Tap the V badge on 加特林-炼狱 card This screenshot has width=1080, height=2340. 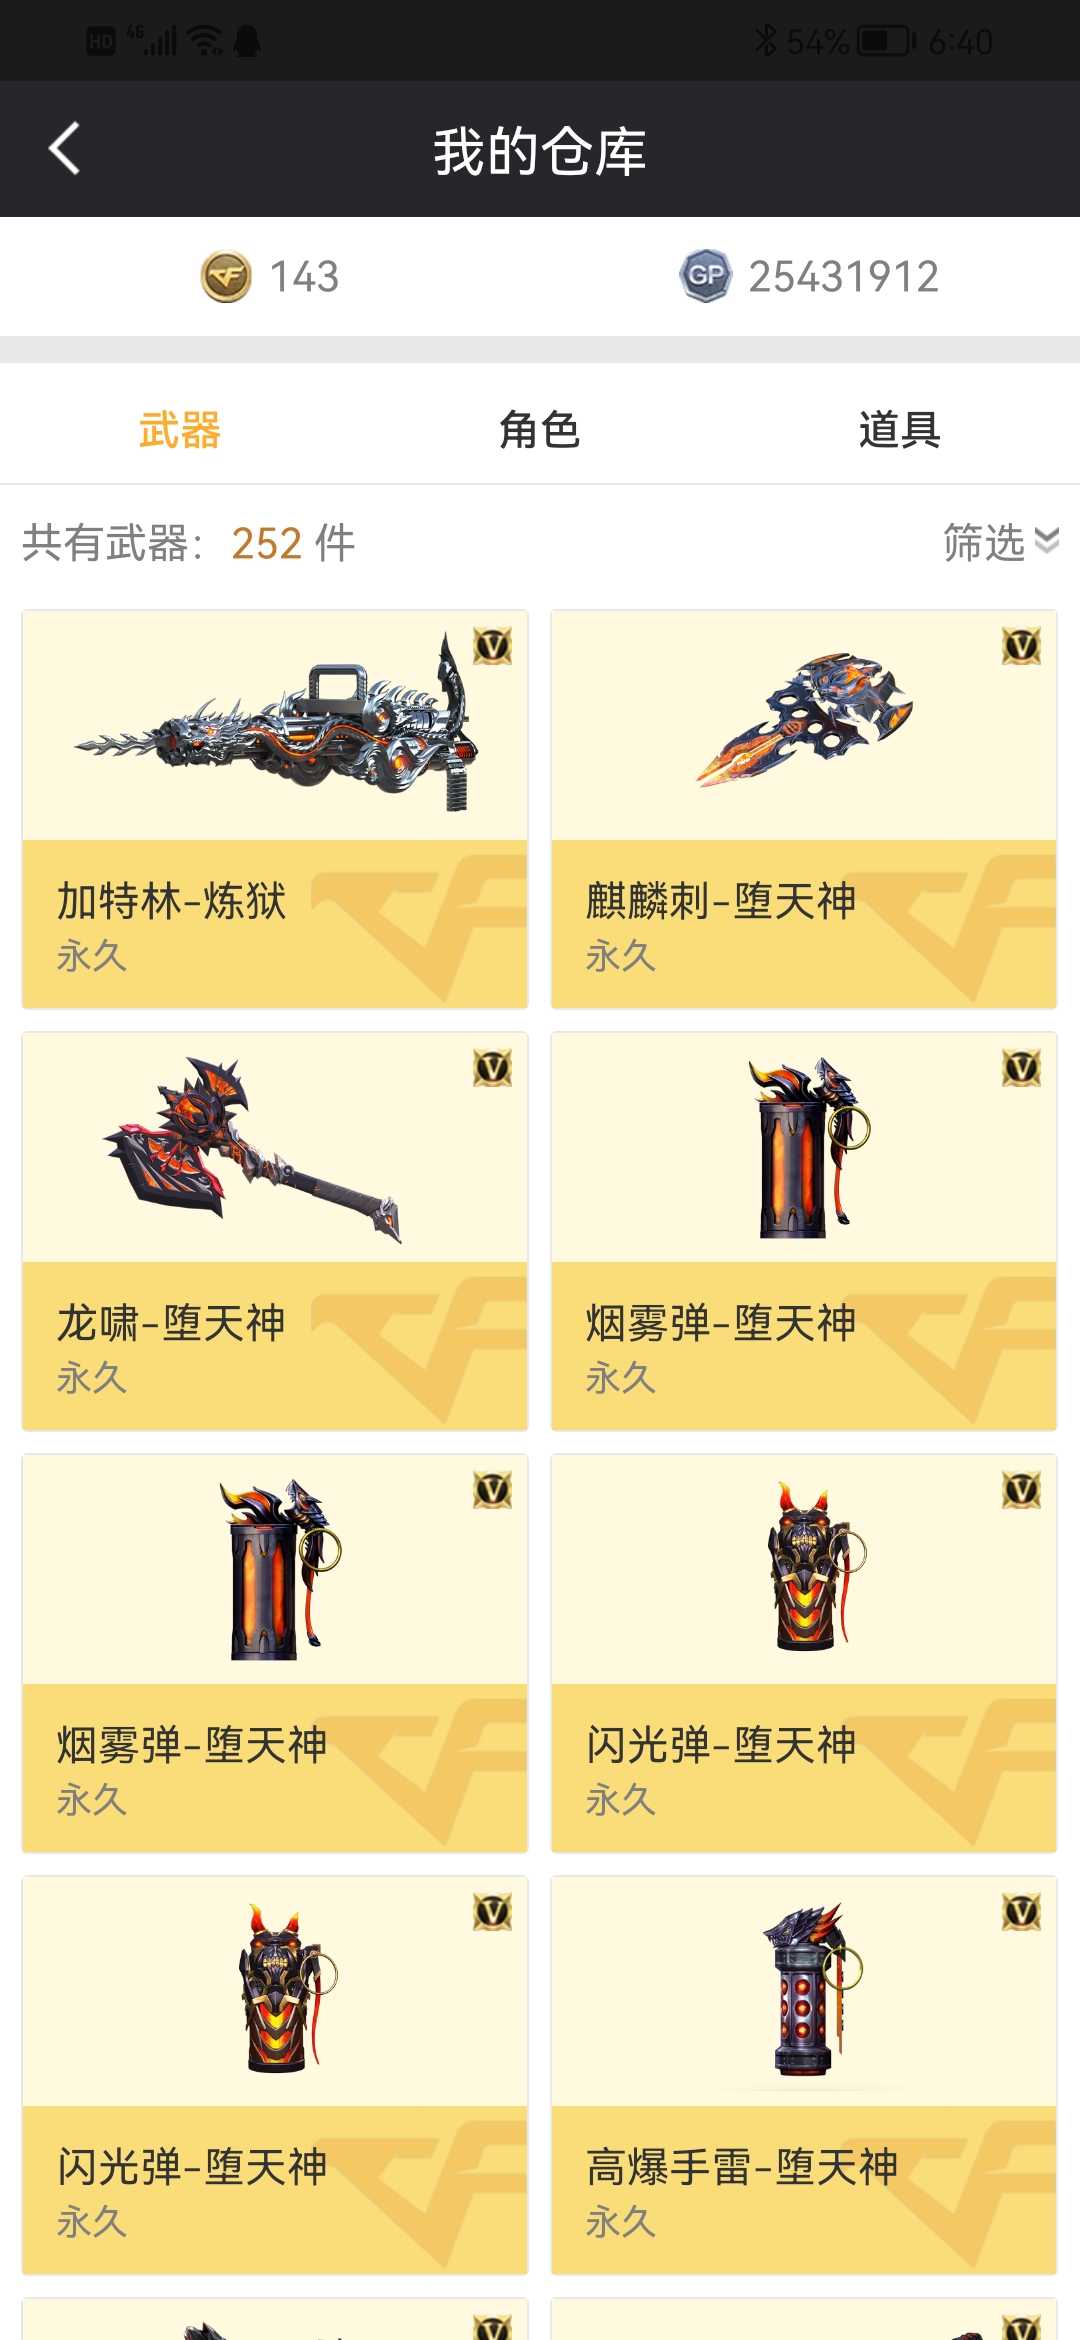(492, 646)
